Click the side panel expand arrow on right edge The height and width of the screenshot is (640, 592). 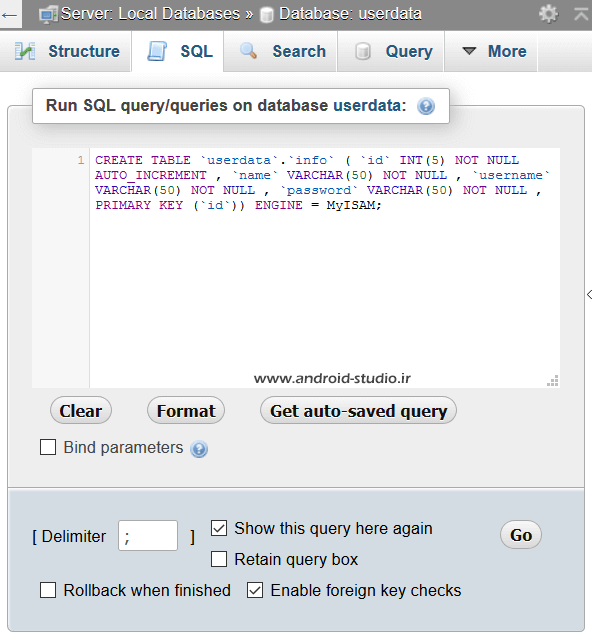pos(589,294)
